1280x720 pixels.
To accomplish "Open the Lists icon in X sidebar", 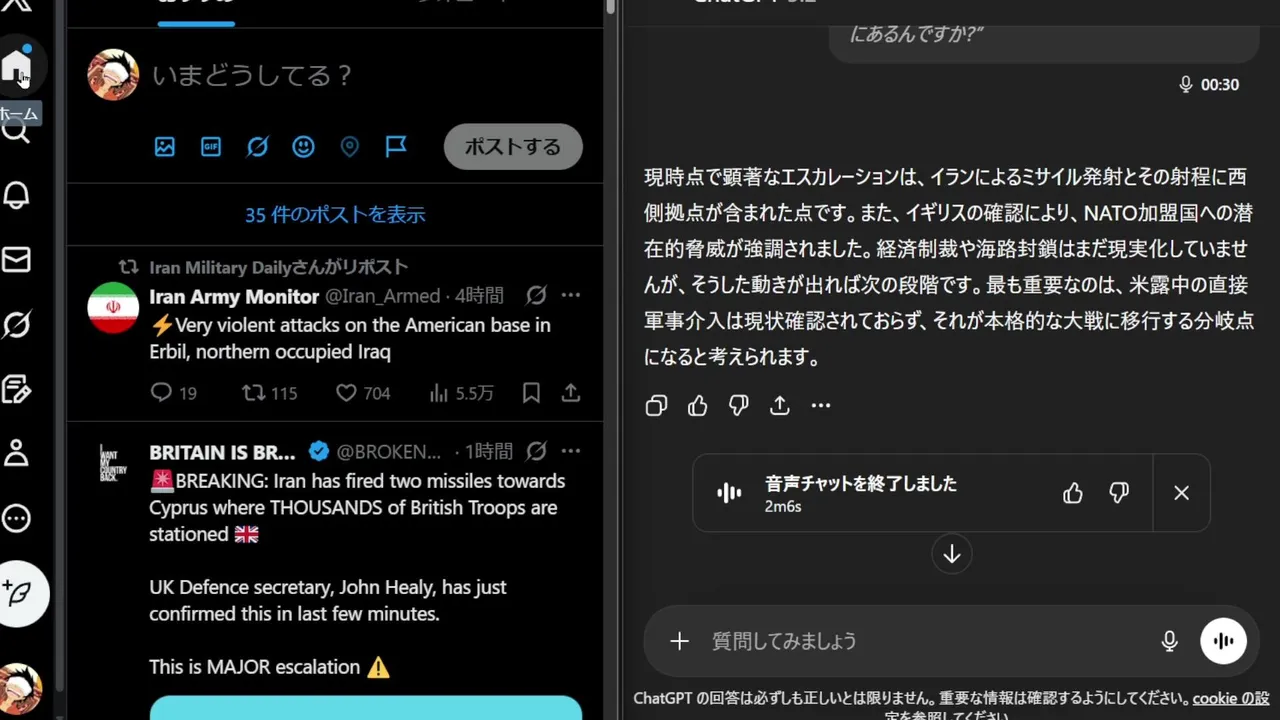I will point(16,389).
